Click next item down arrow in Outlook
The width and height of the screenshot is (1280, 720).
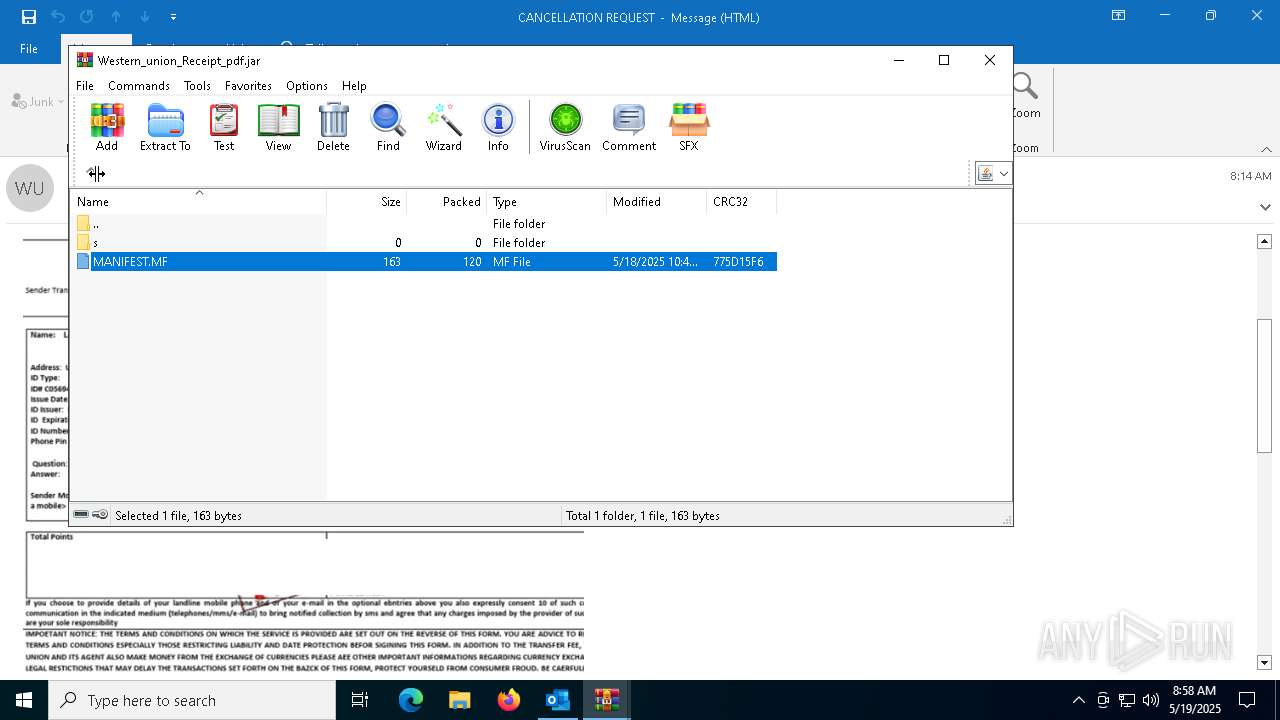pyautogui.click(x=145, y=17)
